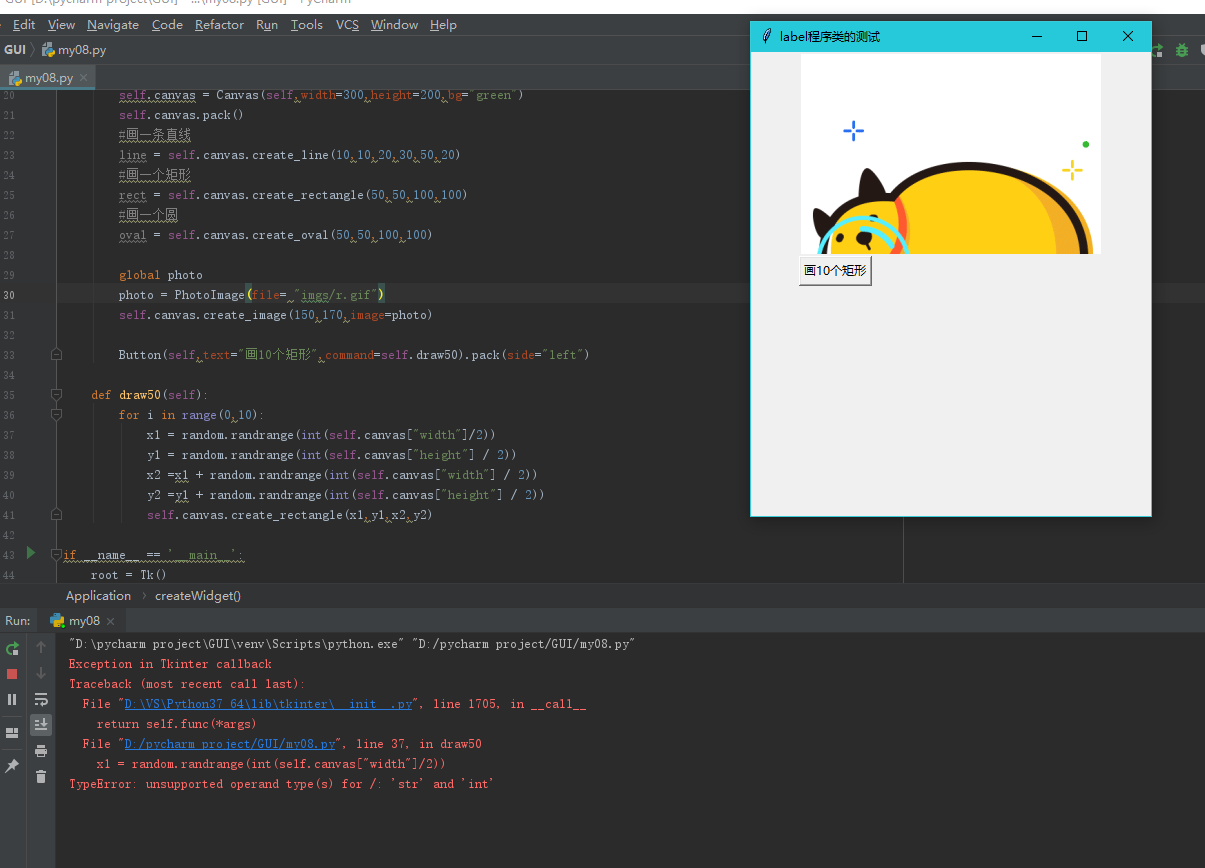Image resolution: width=1205 pixels, height=868 pixels.
Task: Open the Window menu
Action: (394, 25)
